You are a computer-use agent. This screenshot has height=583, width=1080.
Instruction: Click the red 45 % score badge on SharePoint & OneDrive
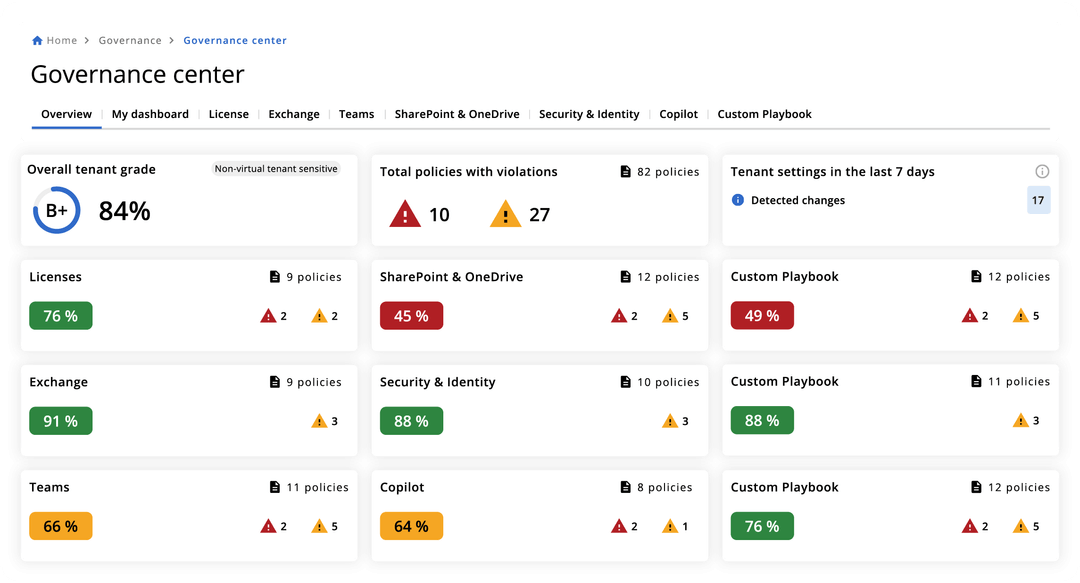click(x=411, y=315)
